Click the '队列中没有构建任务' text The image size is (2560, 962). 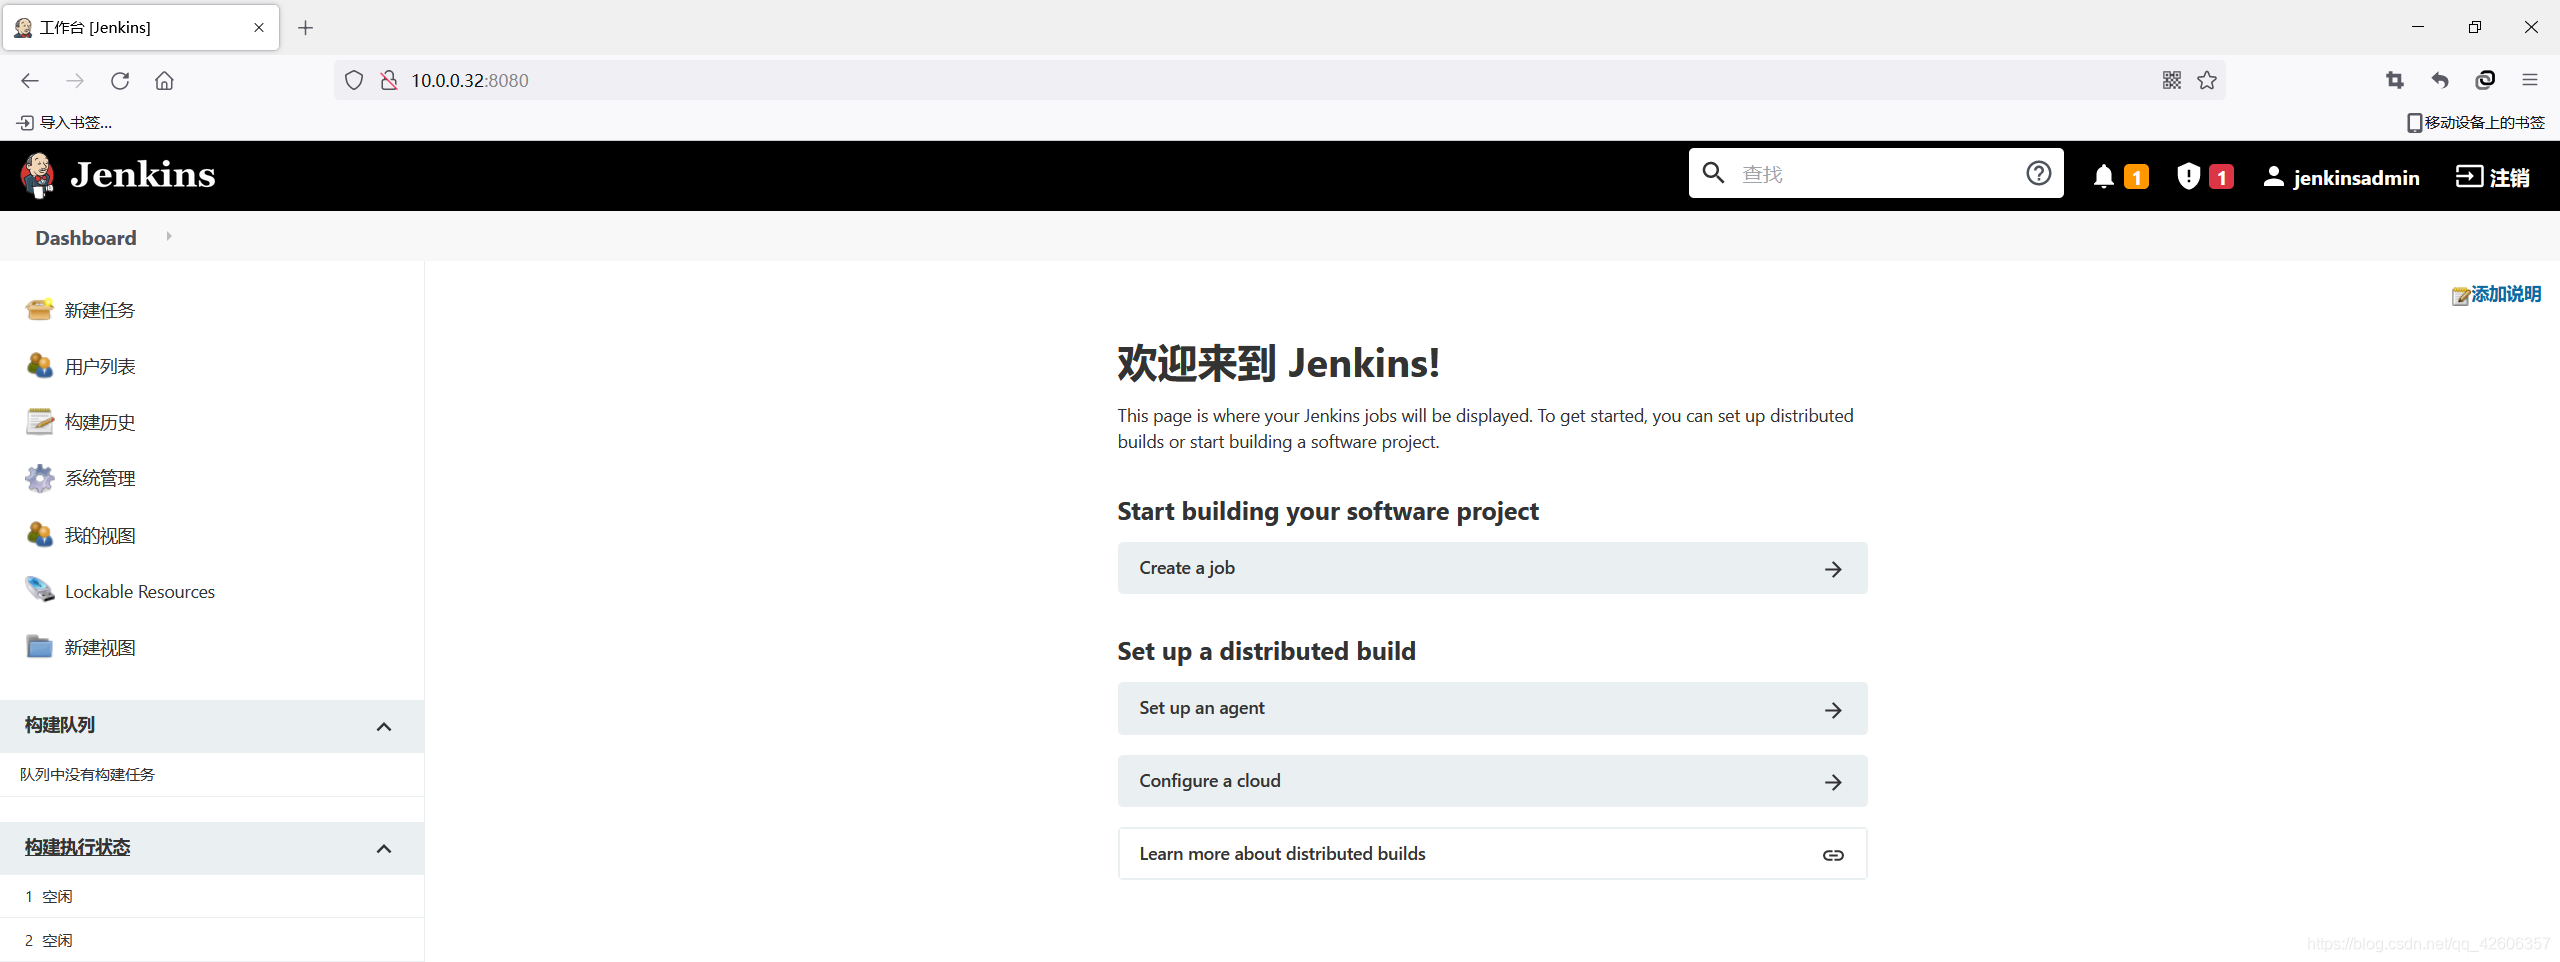pos(87,775)
